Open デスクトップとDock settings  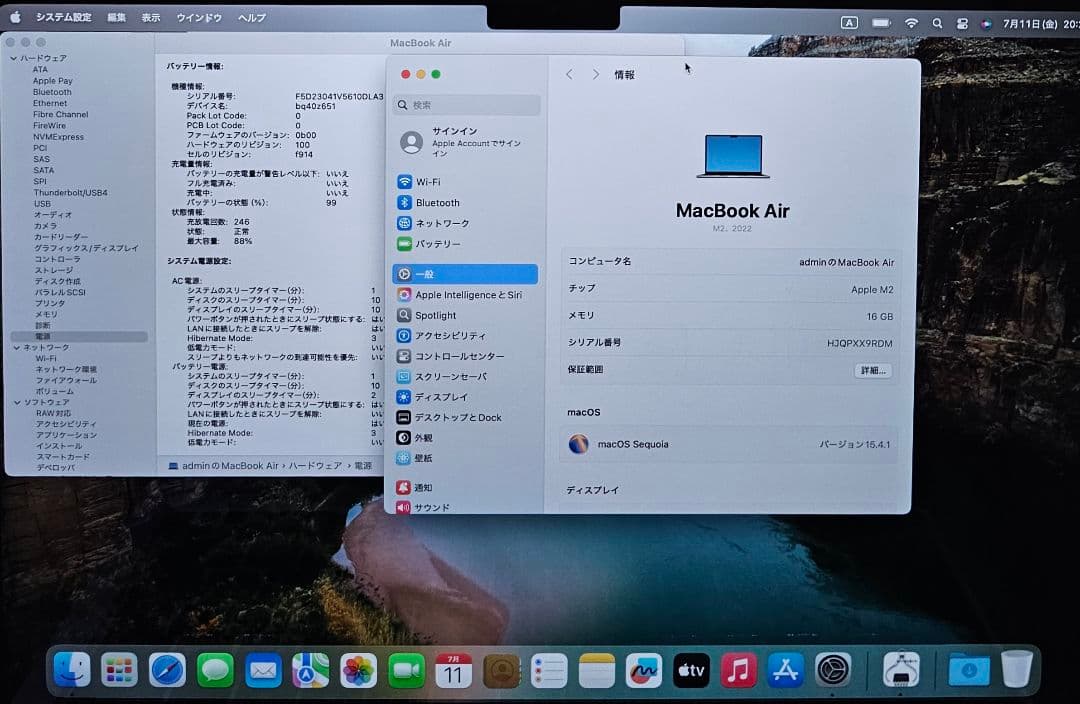tap(452, 417)
